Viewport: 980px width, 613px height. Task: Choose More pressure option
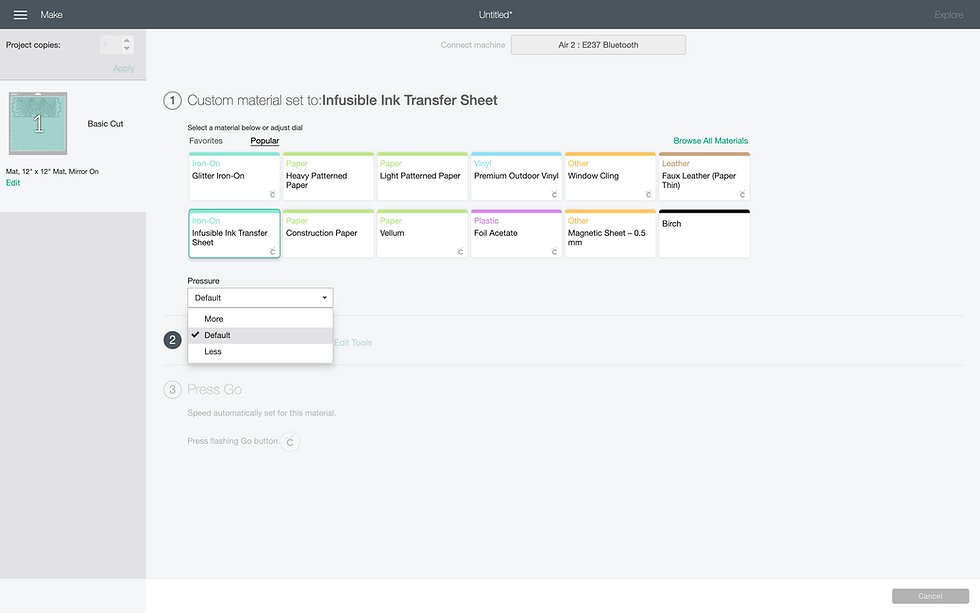tap(260, 319)
